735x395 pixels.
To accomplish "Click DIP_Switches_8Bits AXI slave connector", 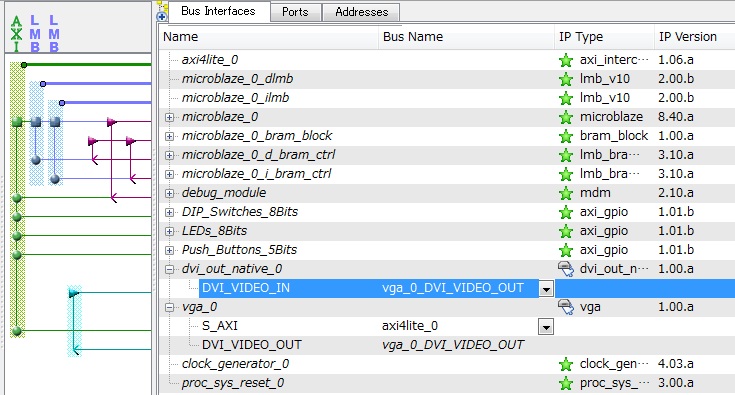I will (17, 216).
